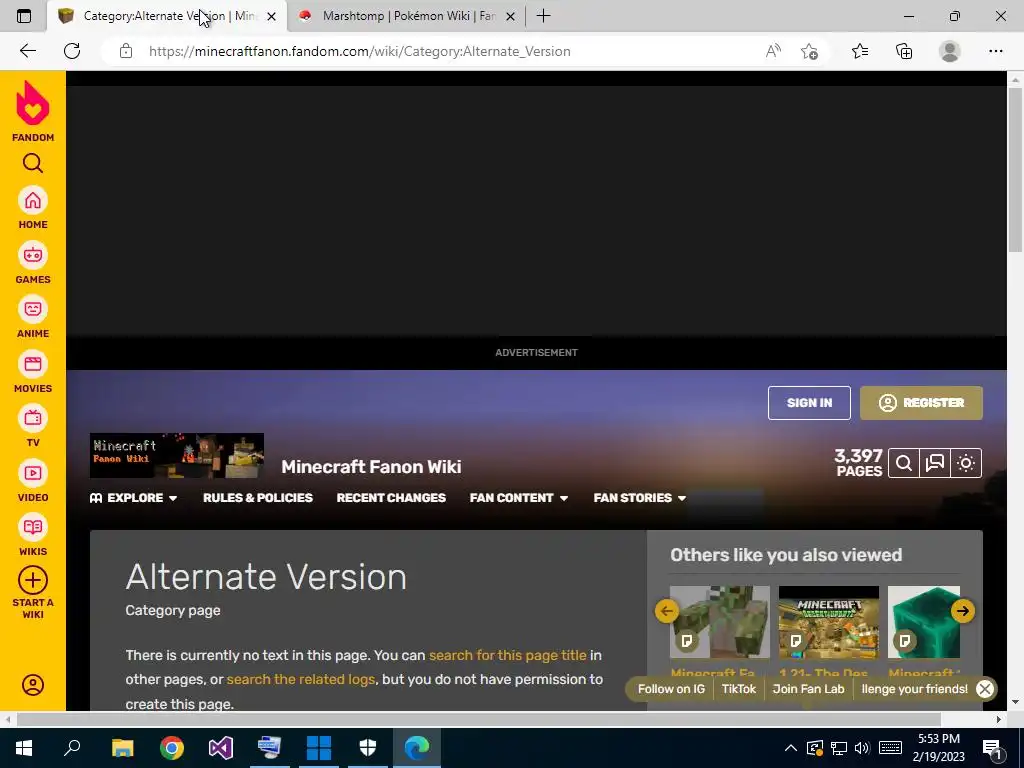Viewport: 1024px width, 768px height.
Task: Click the Fandom flame logo
Action: coord(33,103)
